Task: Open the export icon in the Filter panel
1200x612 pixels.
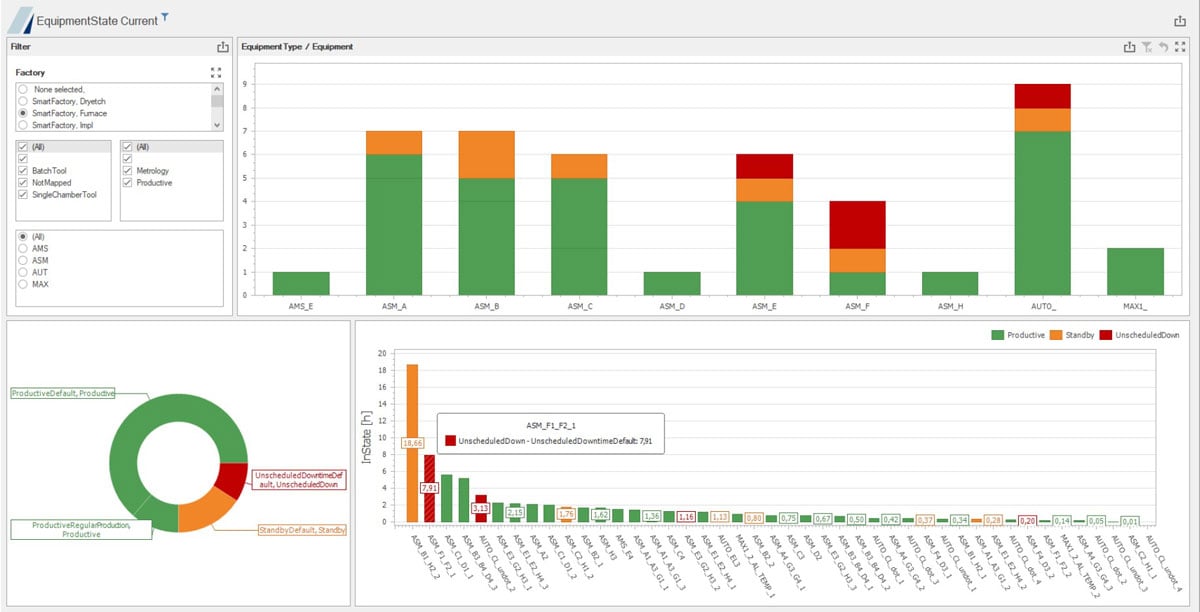Action: point(222,46)
